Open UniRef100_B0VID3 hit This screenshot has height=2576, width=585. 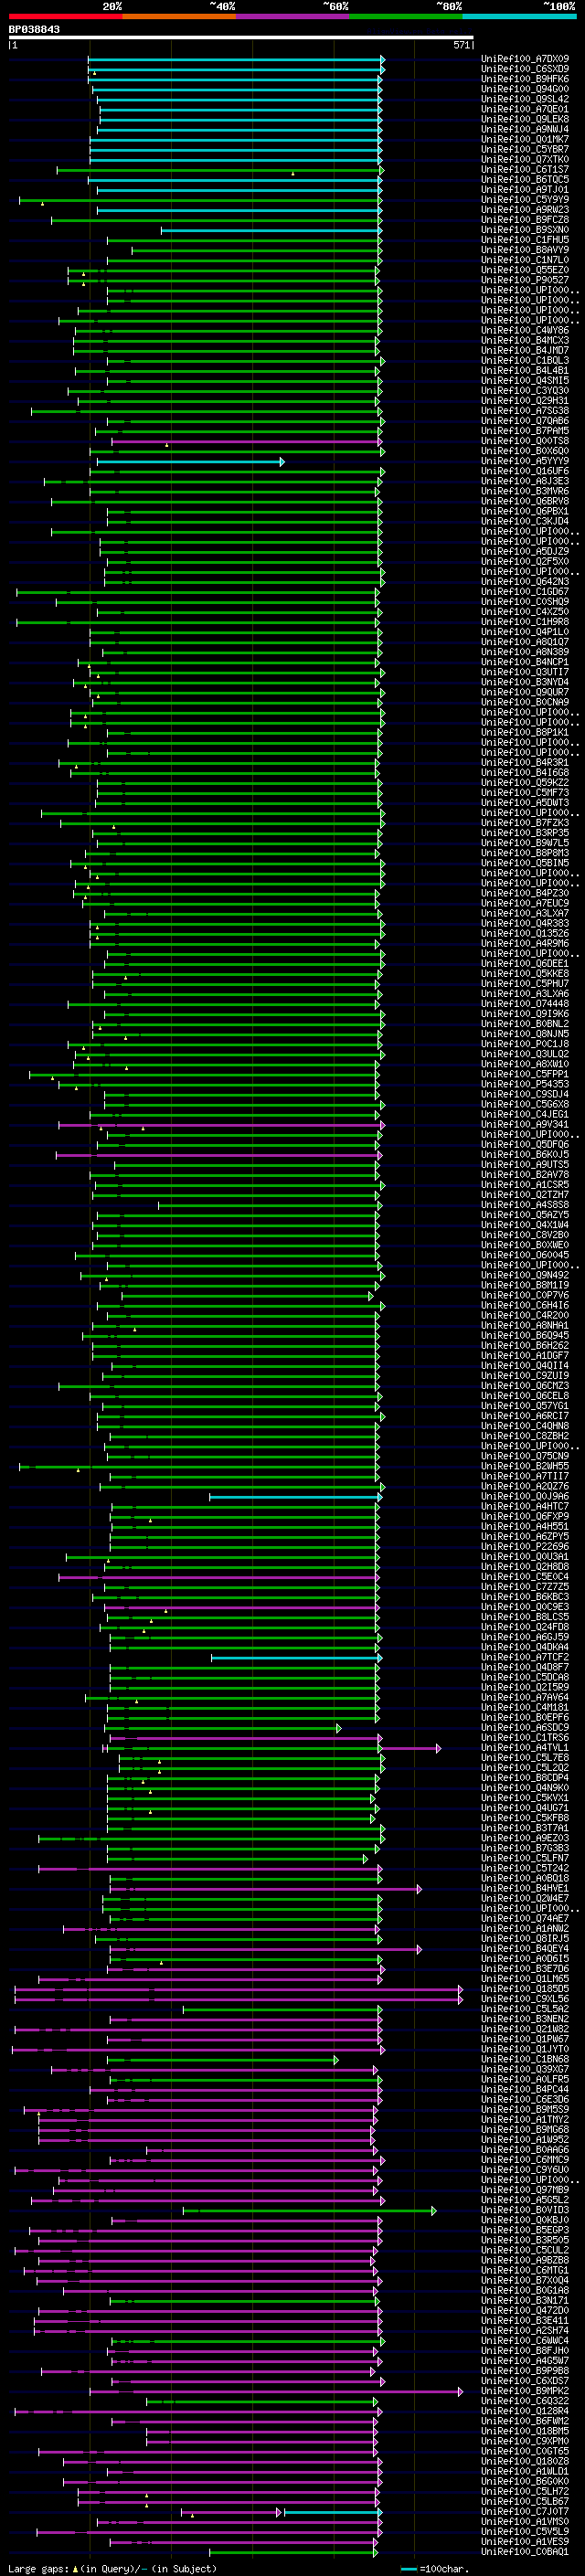point(525,2210)
